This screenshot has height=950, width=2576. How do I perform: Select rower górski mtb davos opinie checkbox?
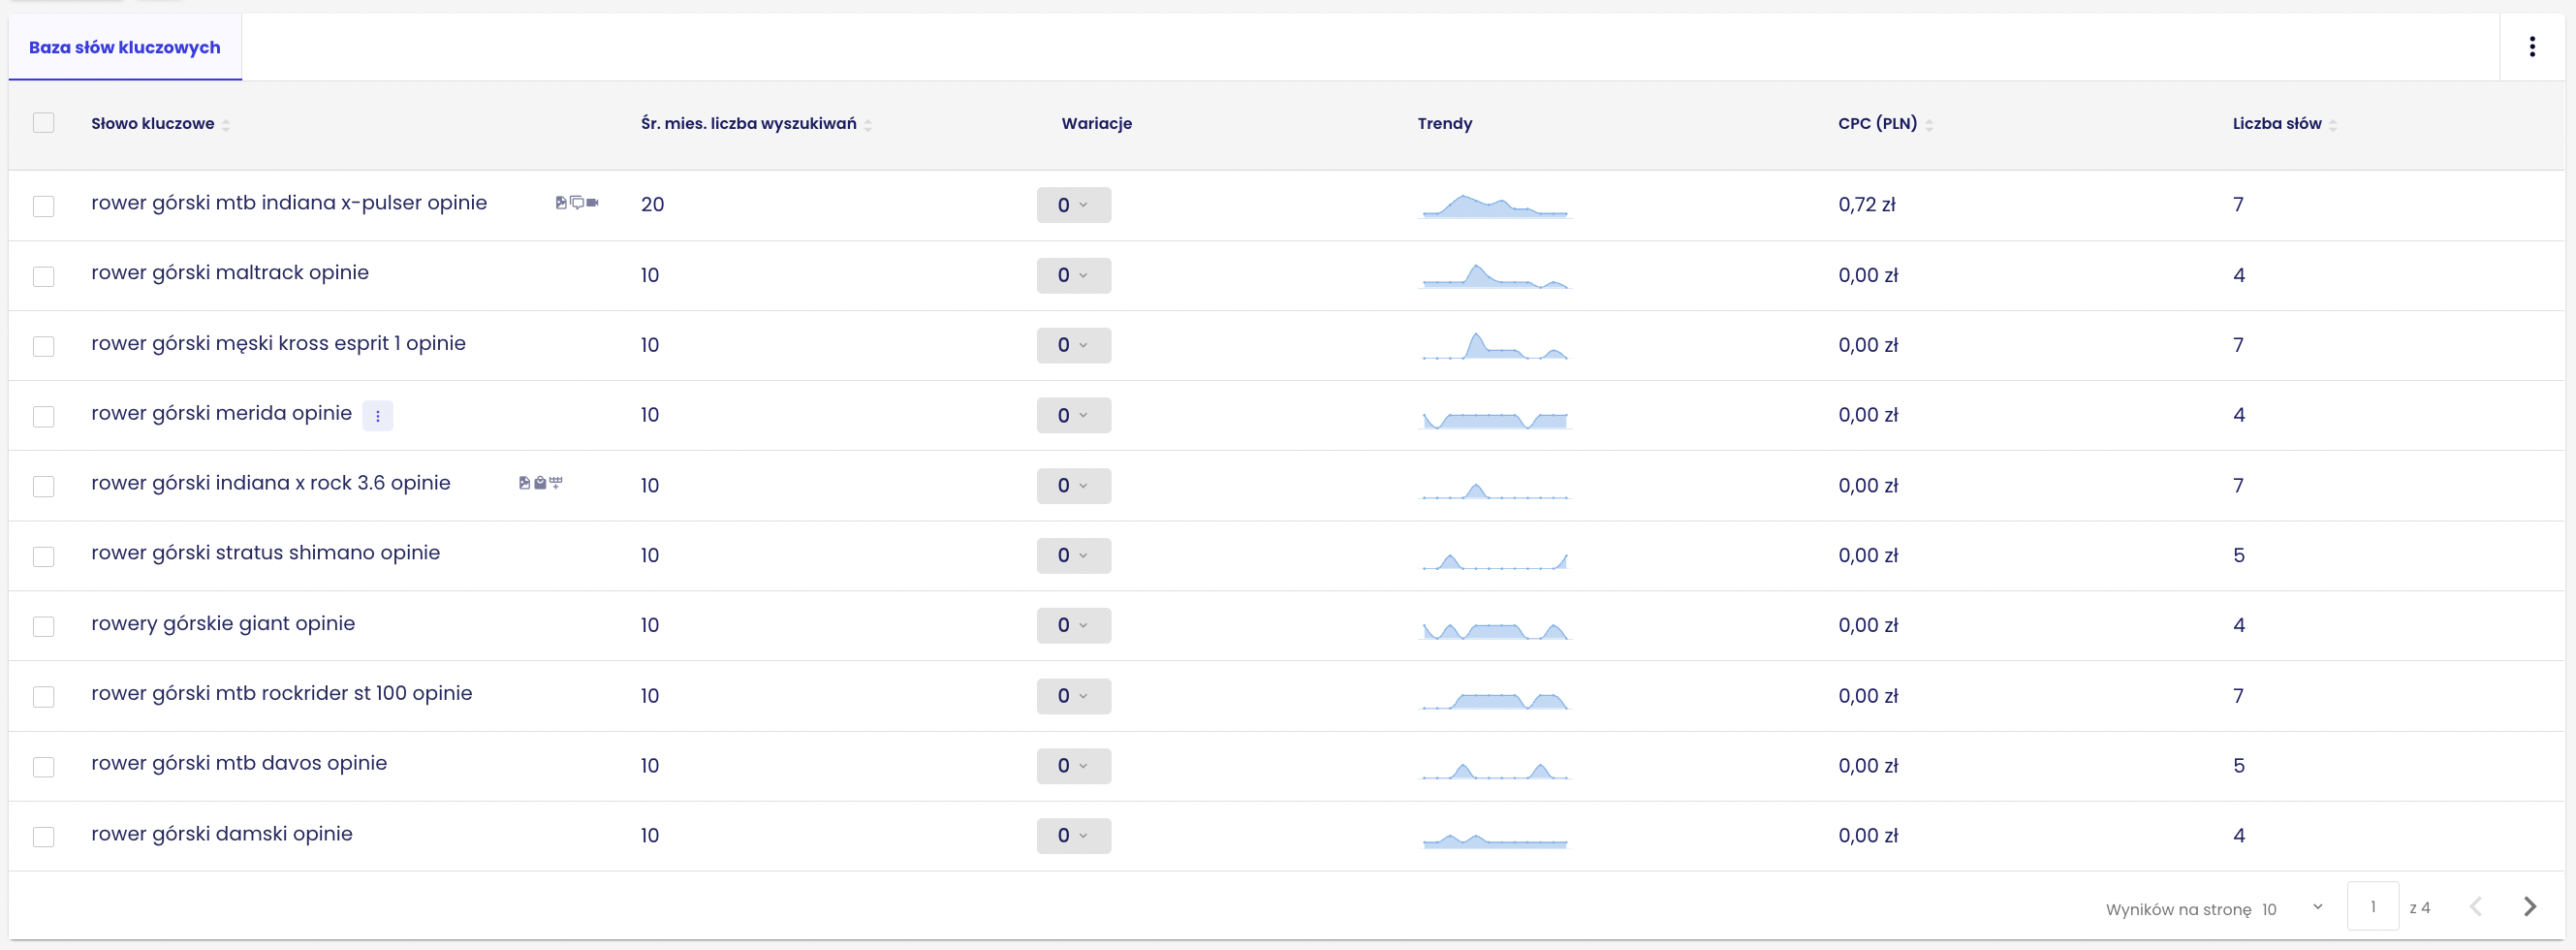pyautogui.click(x=43, y=767)
